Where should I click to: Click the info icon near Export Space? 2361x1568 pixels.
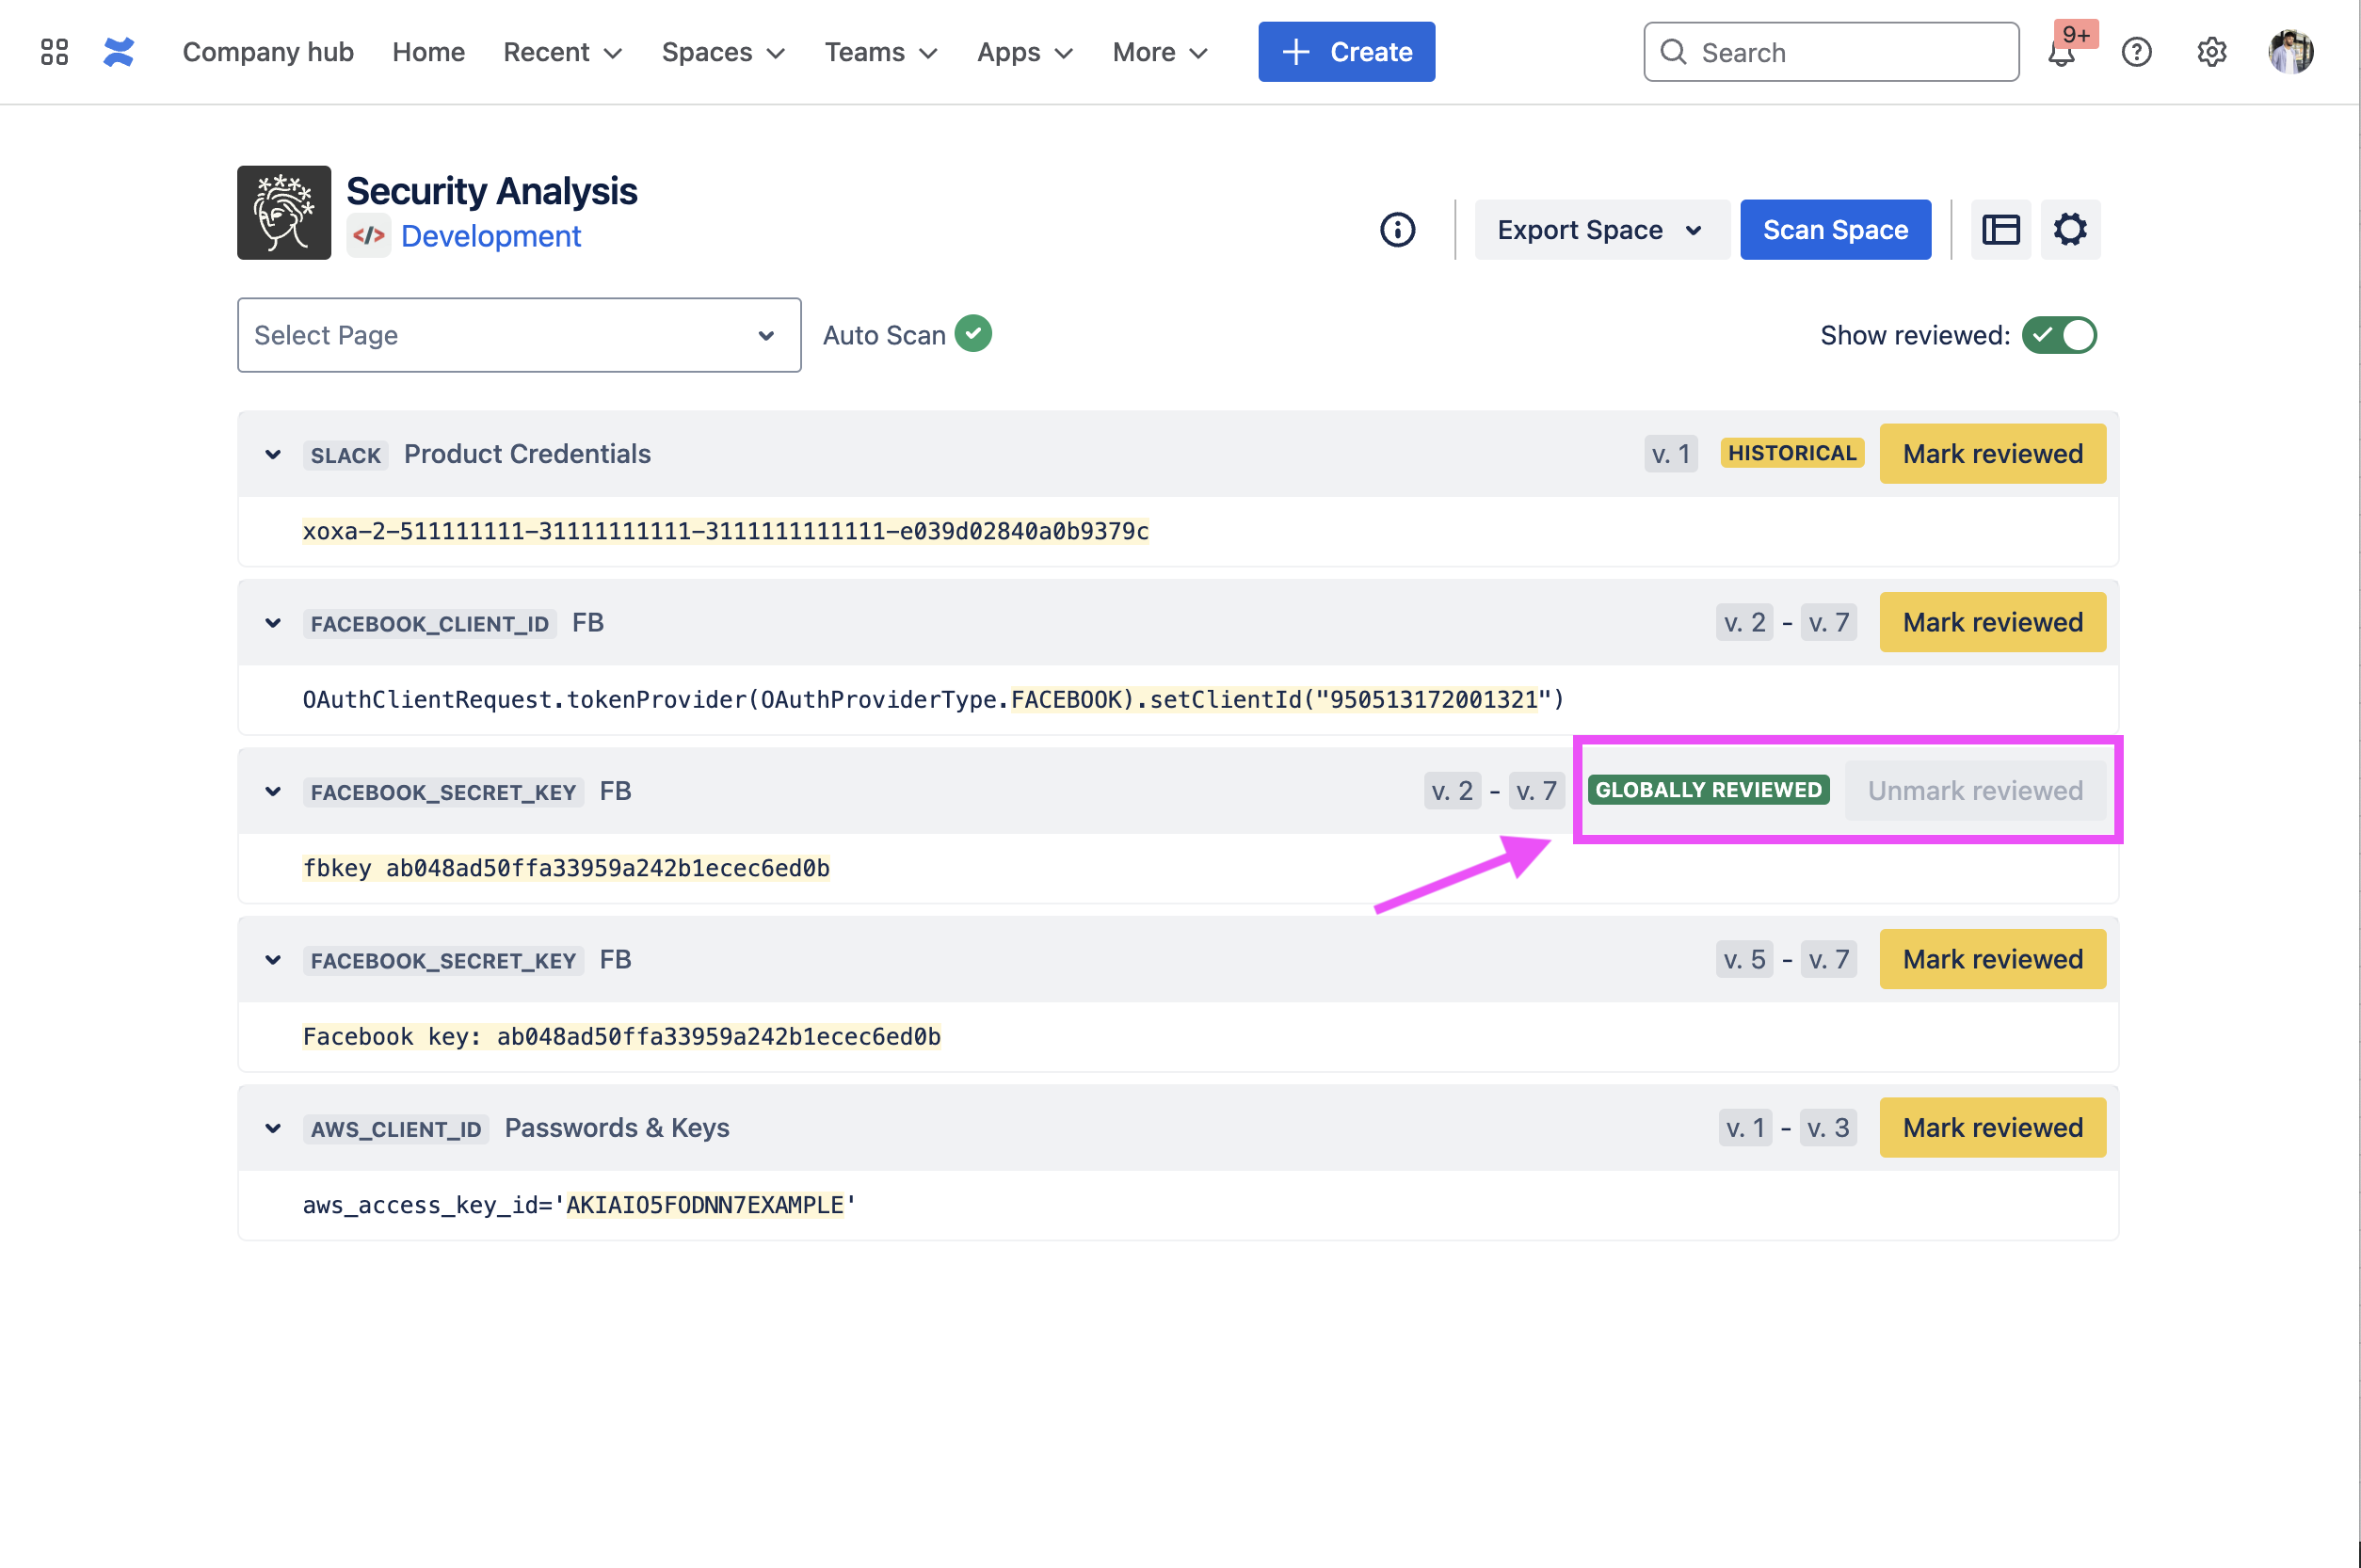[x=1398, y=230]
